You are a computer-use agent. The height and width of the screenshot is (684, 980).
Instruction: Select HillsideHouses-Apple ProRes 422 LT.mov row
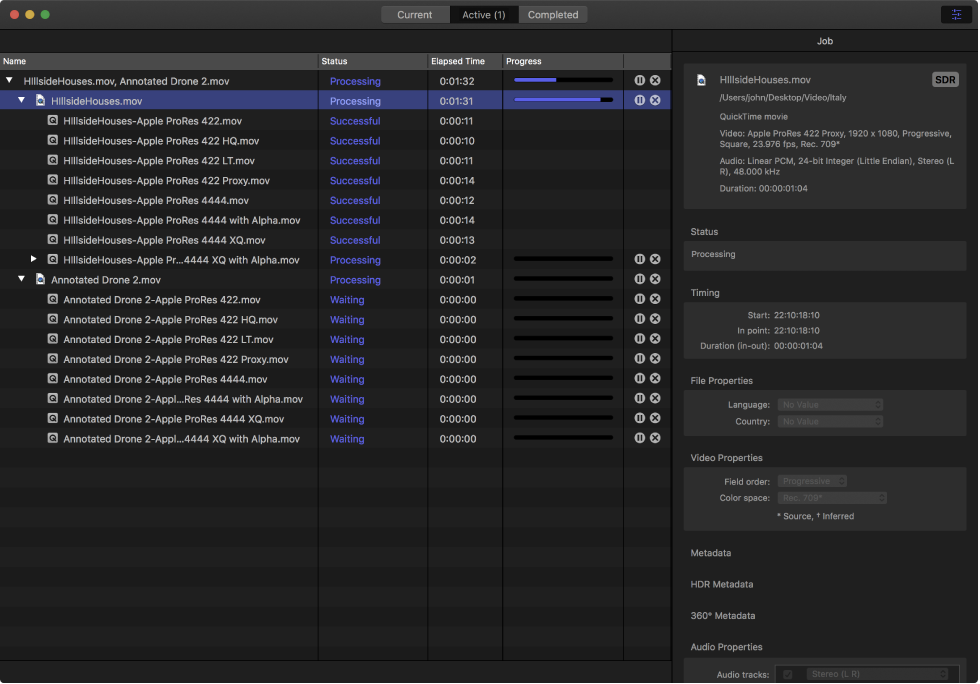[x=158, y=160]
